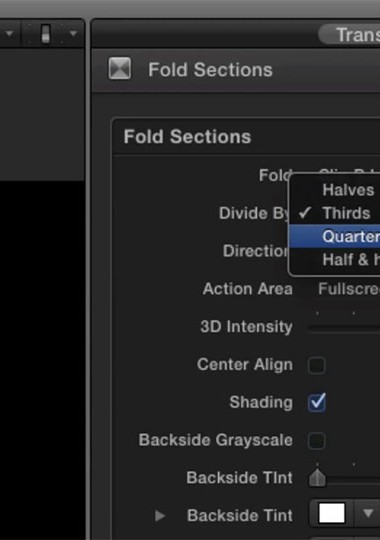
Task: Click the 3D Intensity slider track
Action: [343, 329]
